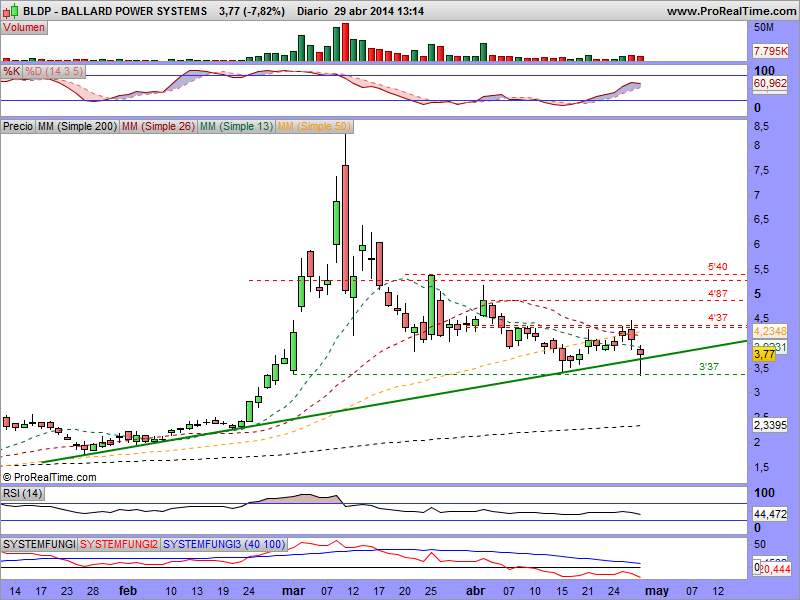This screenshot has width=800, height=600.
Task: Click the abr month marker on date axis
Action: (476, 591)
